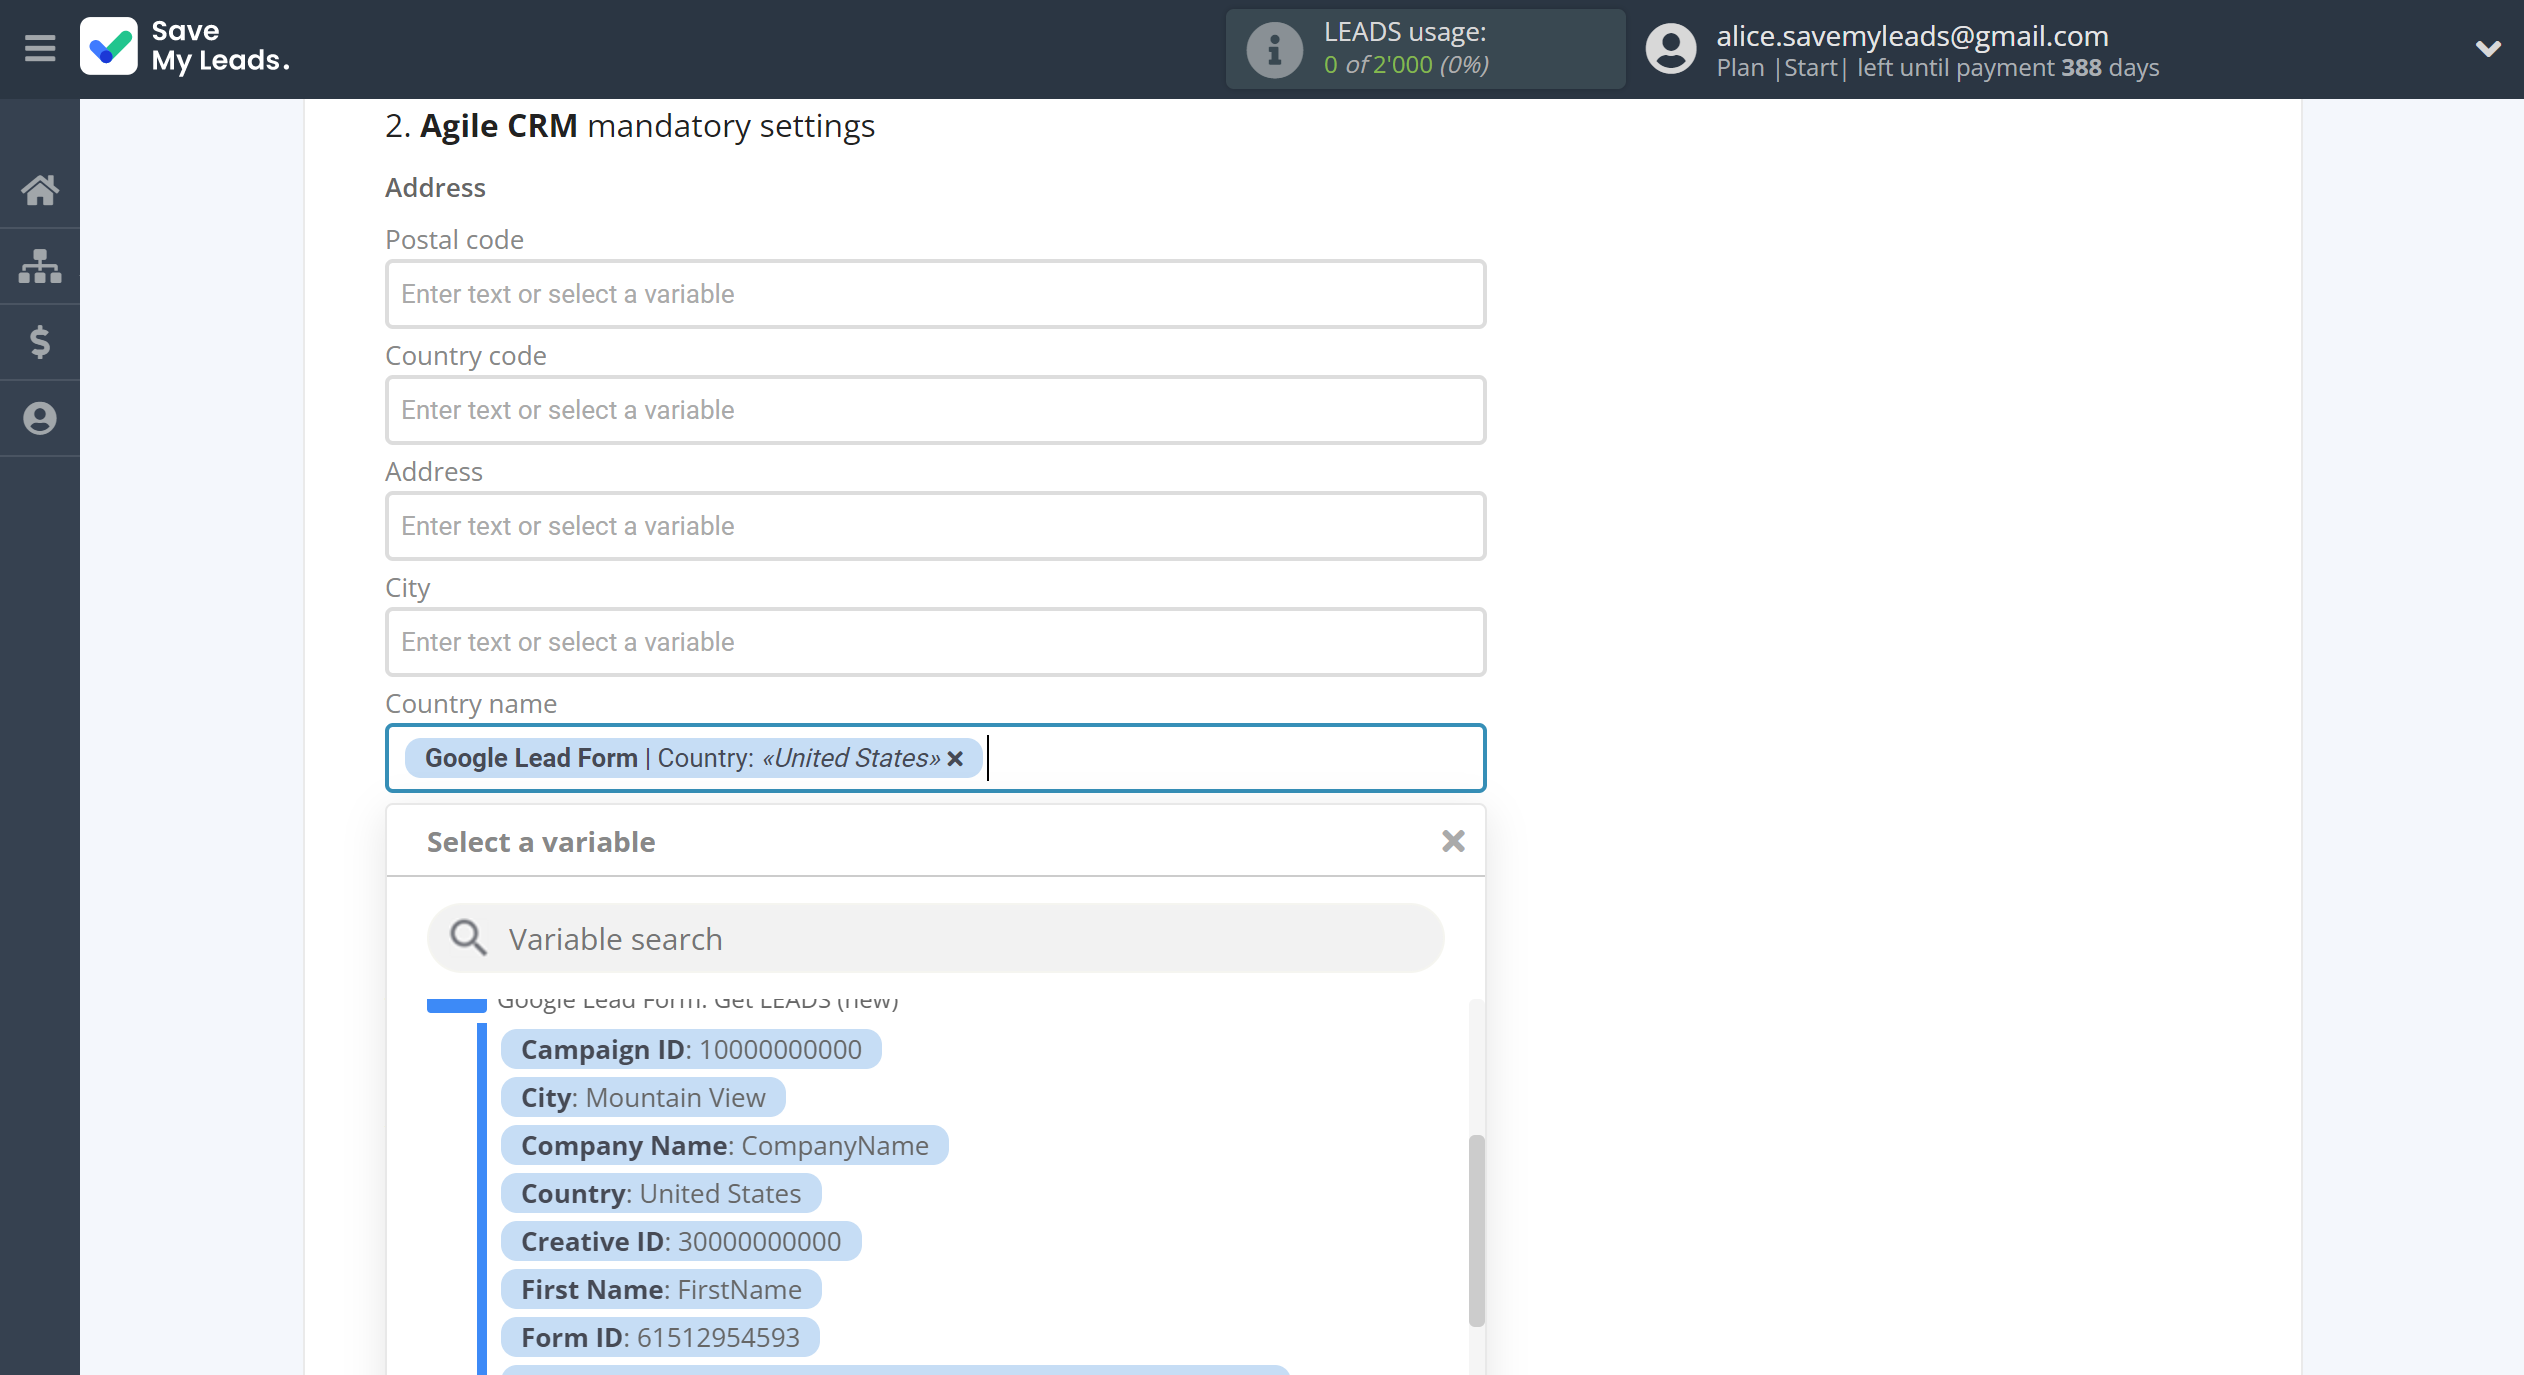Select the City: Mountain View variable
This screenshot has height=1375, width=2524.
click(x=643, y=1097)
